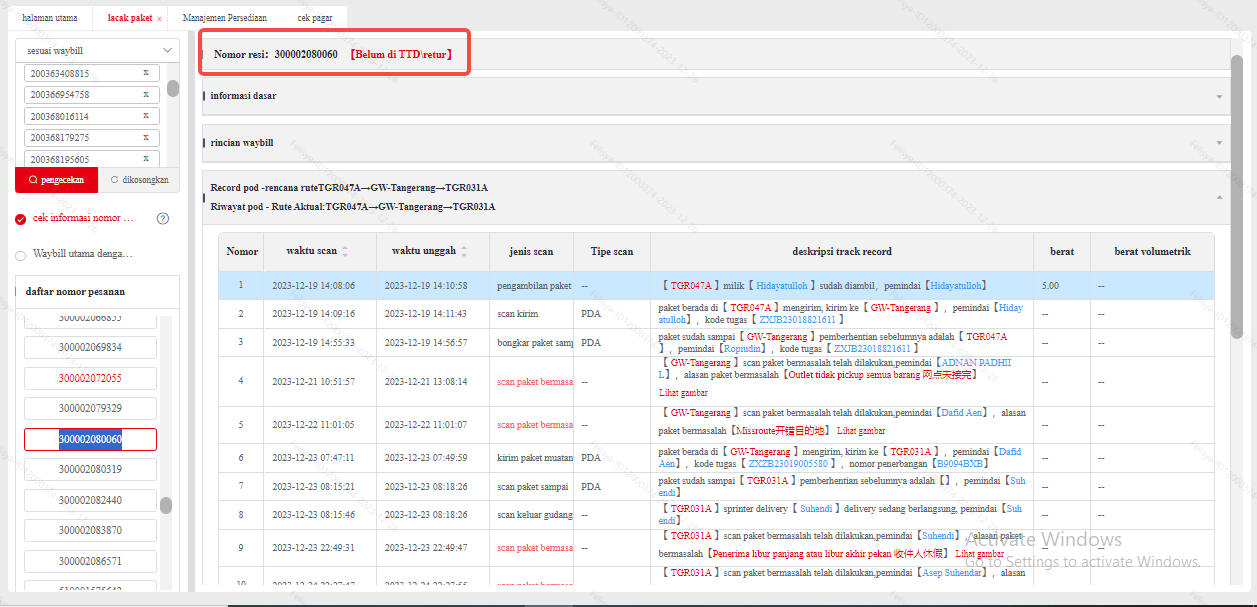The image size is (1257, 607).
Task: Remove waybill 200366954758 with its x icon
Action: (146, 95)
